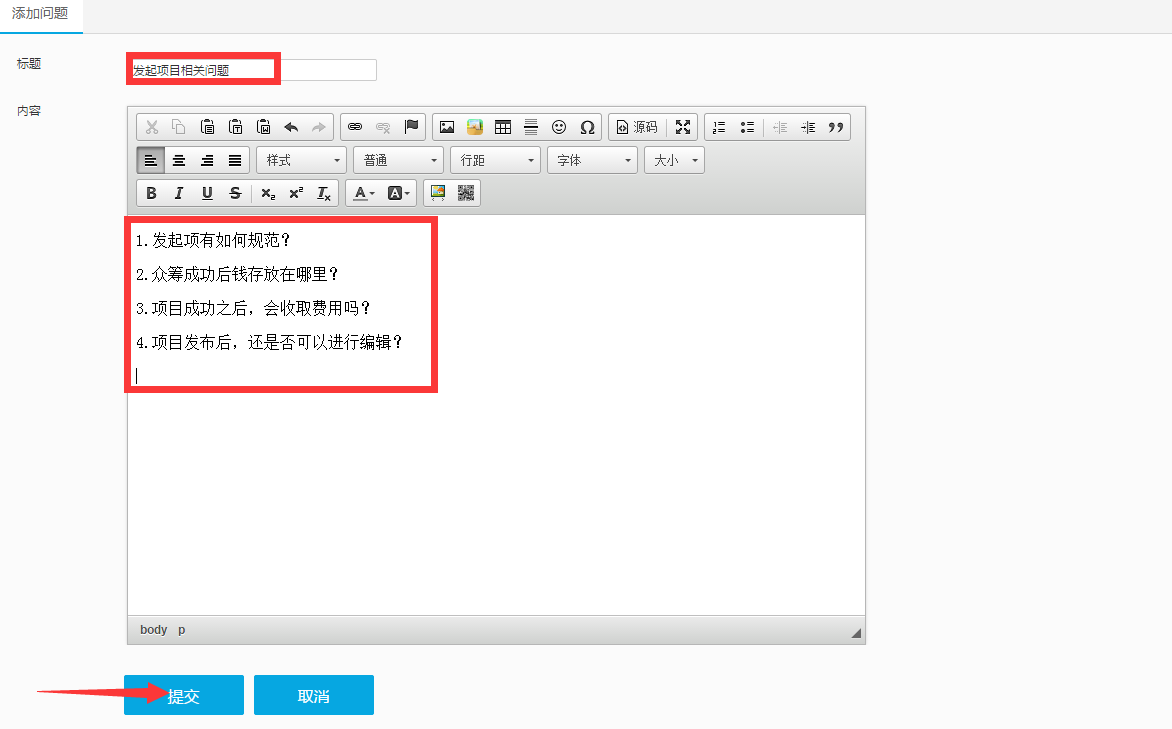The image size is (1172, 729).
Task: Click the 取消 cancel button
Action: point(314,696)
